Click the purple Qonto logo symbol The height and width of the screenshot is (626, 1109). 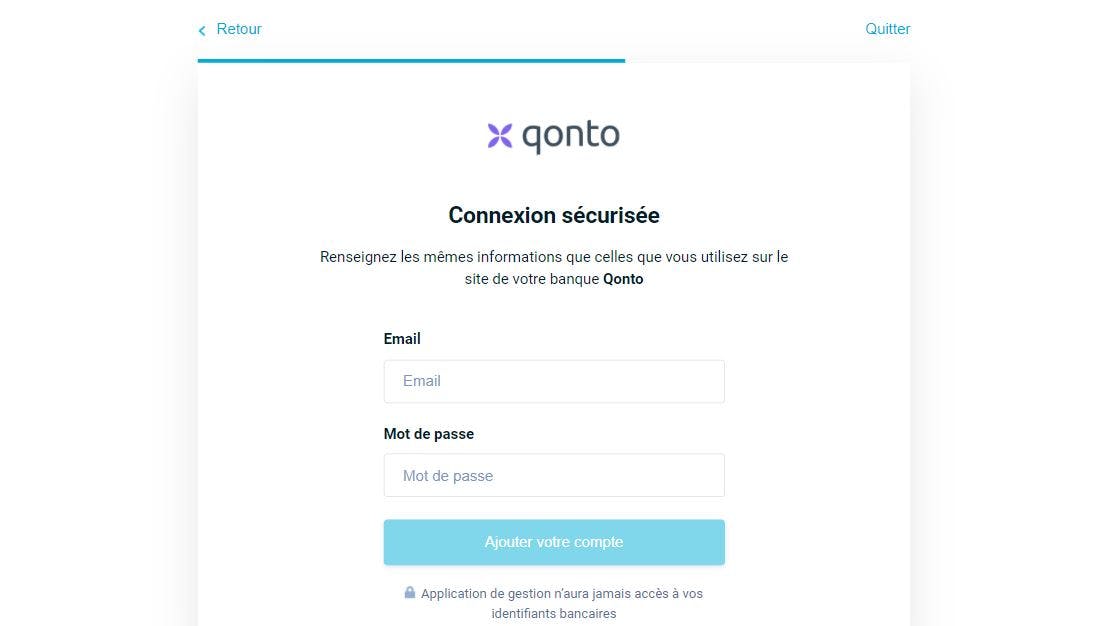[x=500, y=135]
